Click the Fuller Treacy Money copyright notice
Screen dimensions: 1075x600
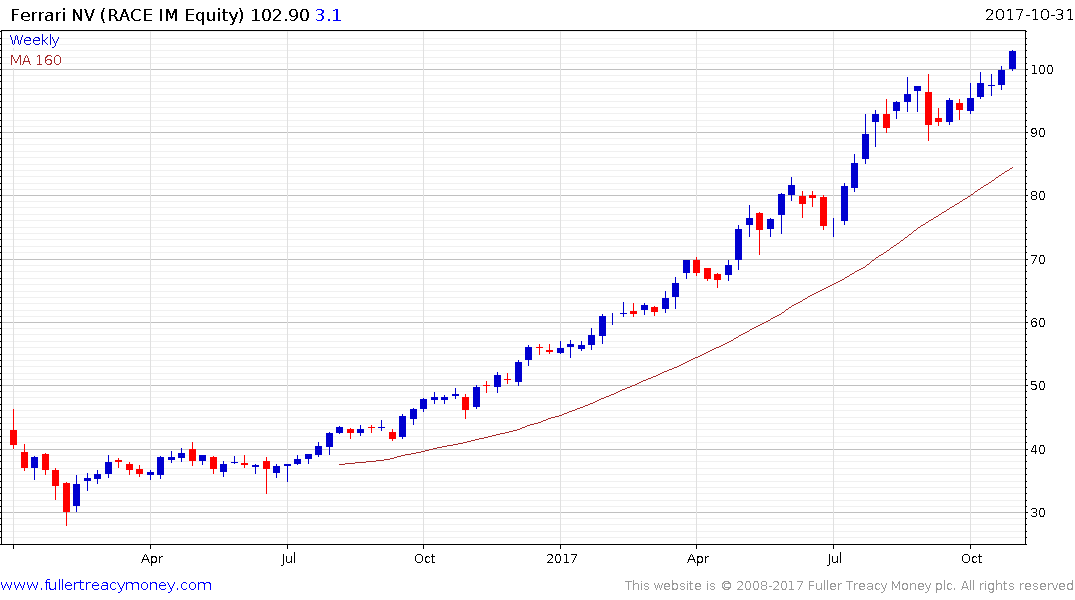[x=849, y=586]
